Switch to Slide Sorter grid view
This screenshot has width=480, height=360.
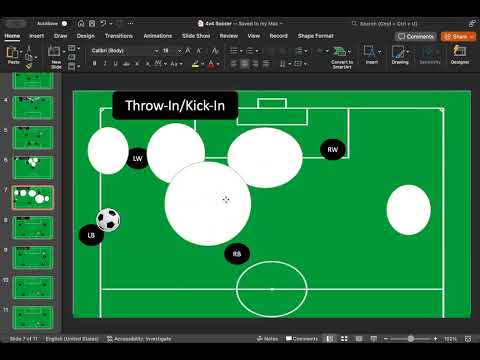tap(344, 339)
